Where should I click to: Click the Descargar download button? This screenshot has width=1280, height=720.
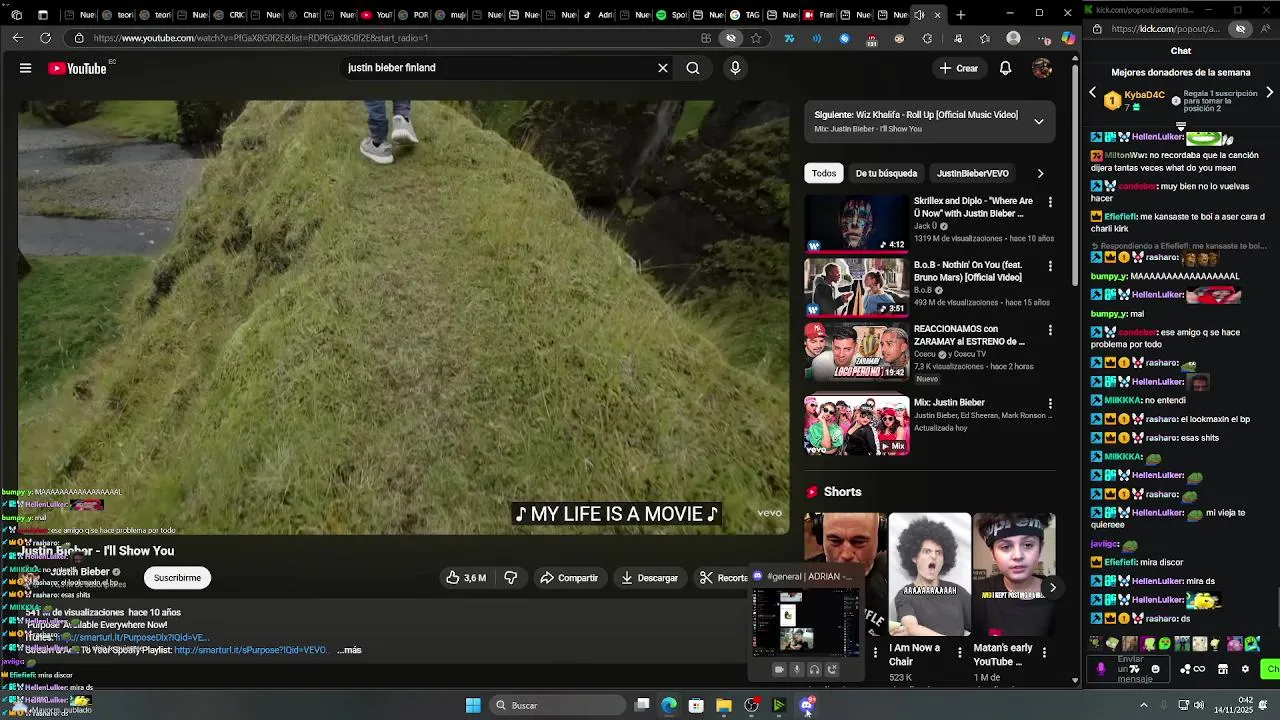(649, 578)
